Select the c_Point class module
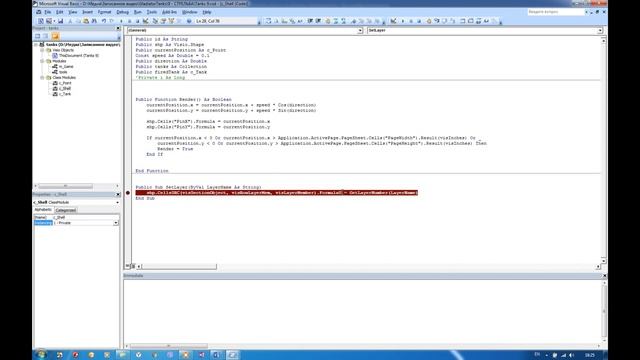The image size is (640, 360). coord(65,83)
